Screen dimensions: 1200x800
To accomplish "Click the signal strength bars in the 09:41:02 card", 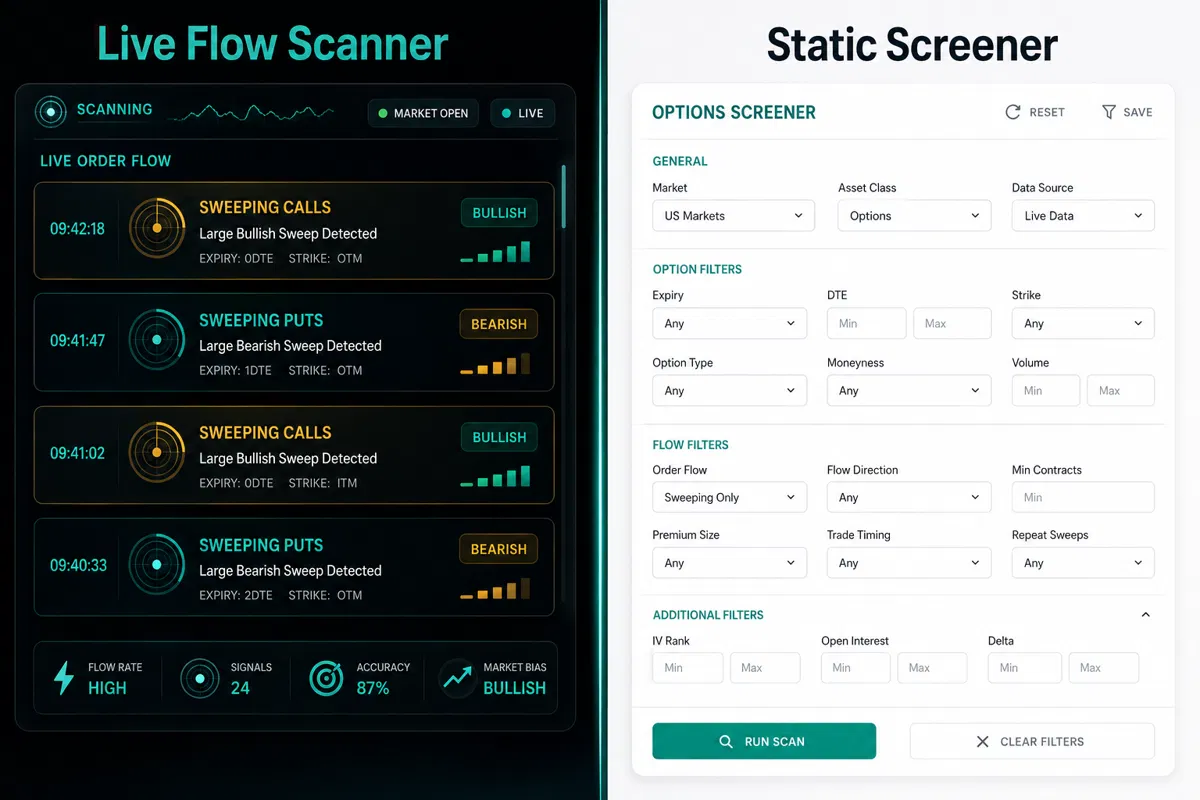I will [495, 476].
